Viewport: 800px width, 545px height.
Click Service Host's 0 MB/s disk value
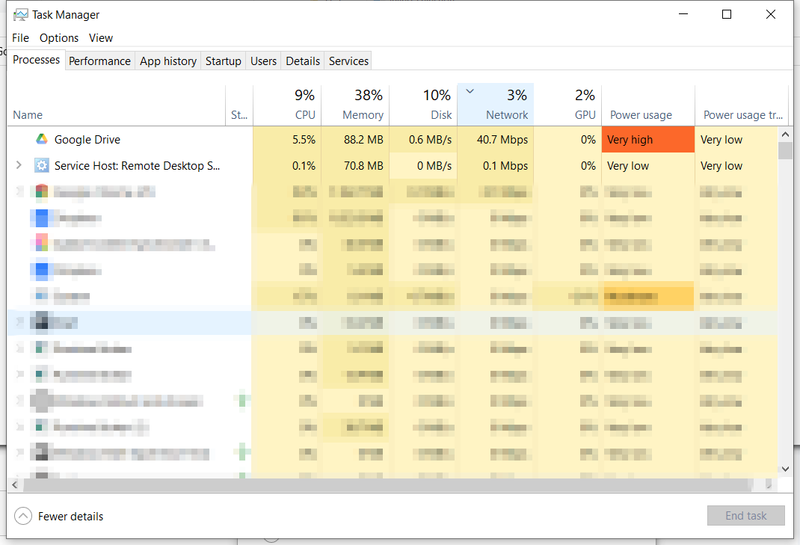(434, 166)
